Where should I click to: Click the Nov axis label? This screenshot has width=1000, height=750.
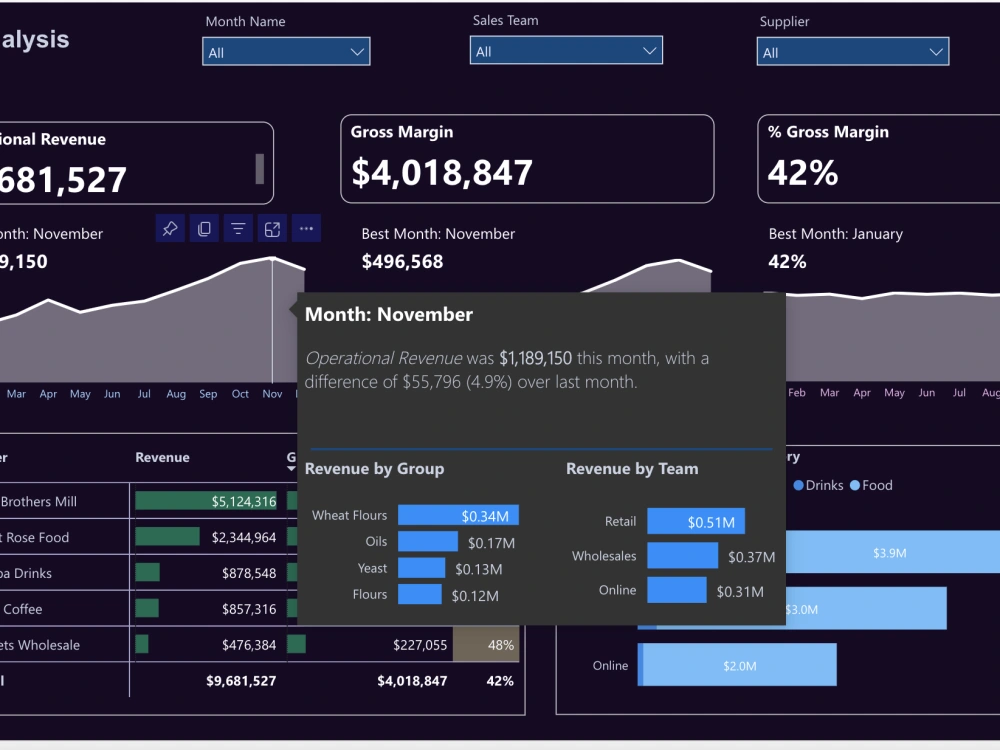272,393
